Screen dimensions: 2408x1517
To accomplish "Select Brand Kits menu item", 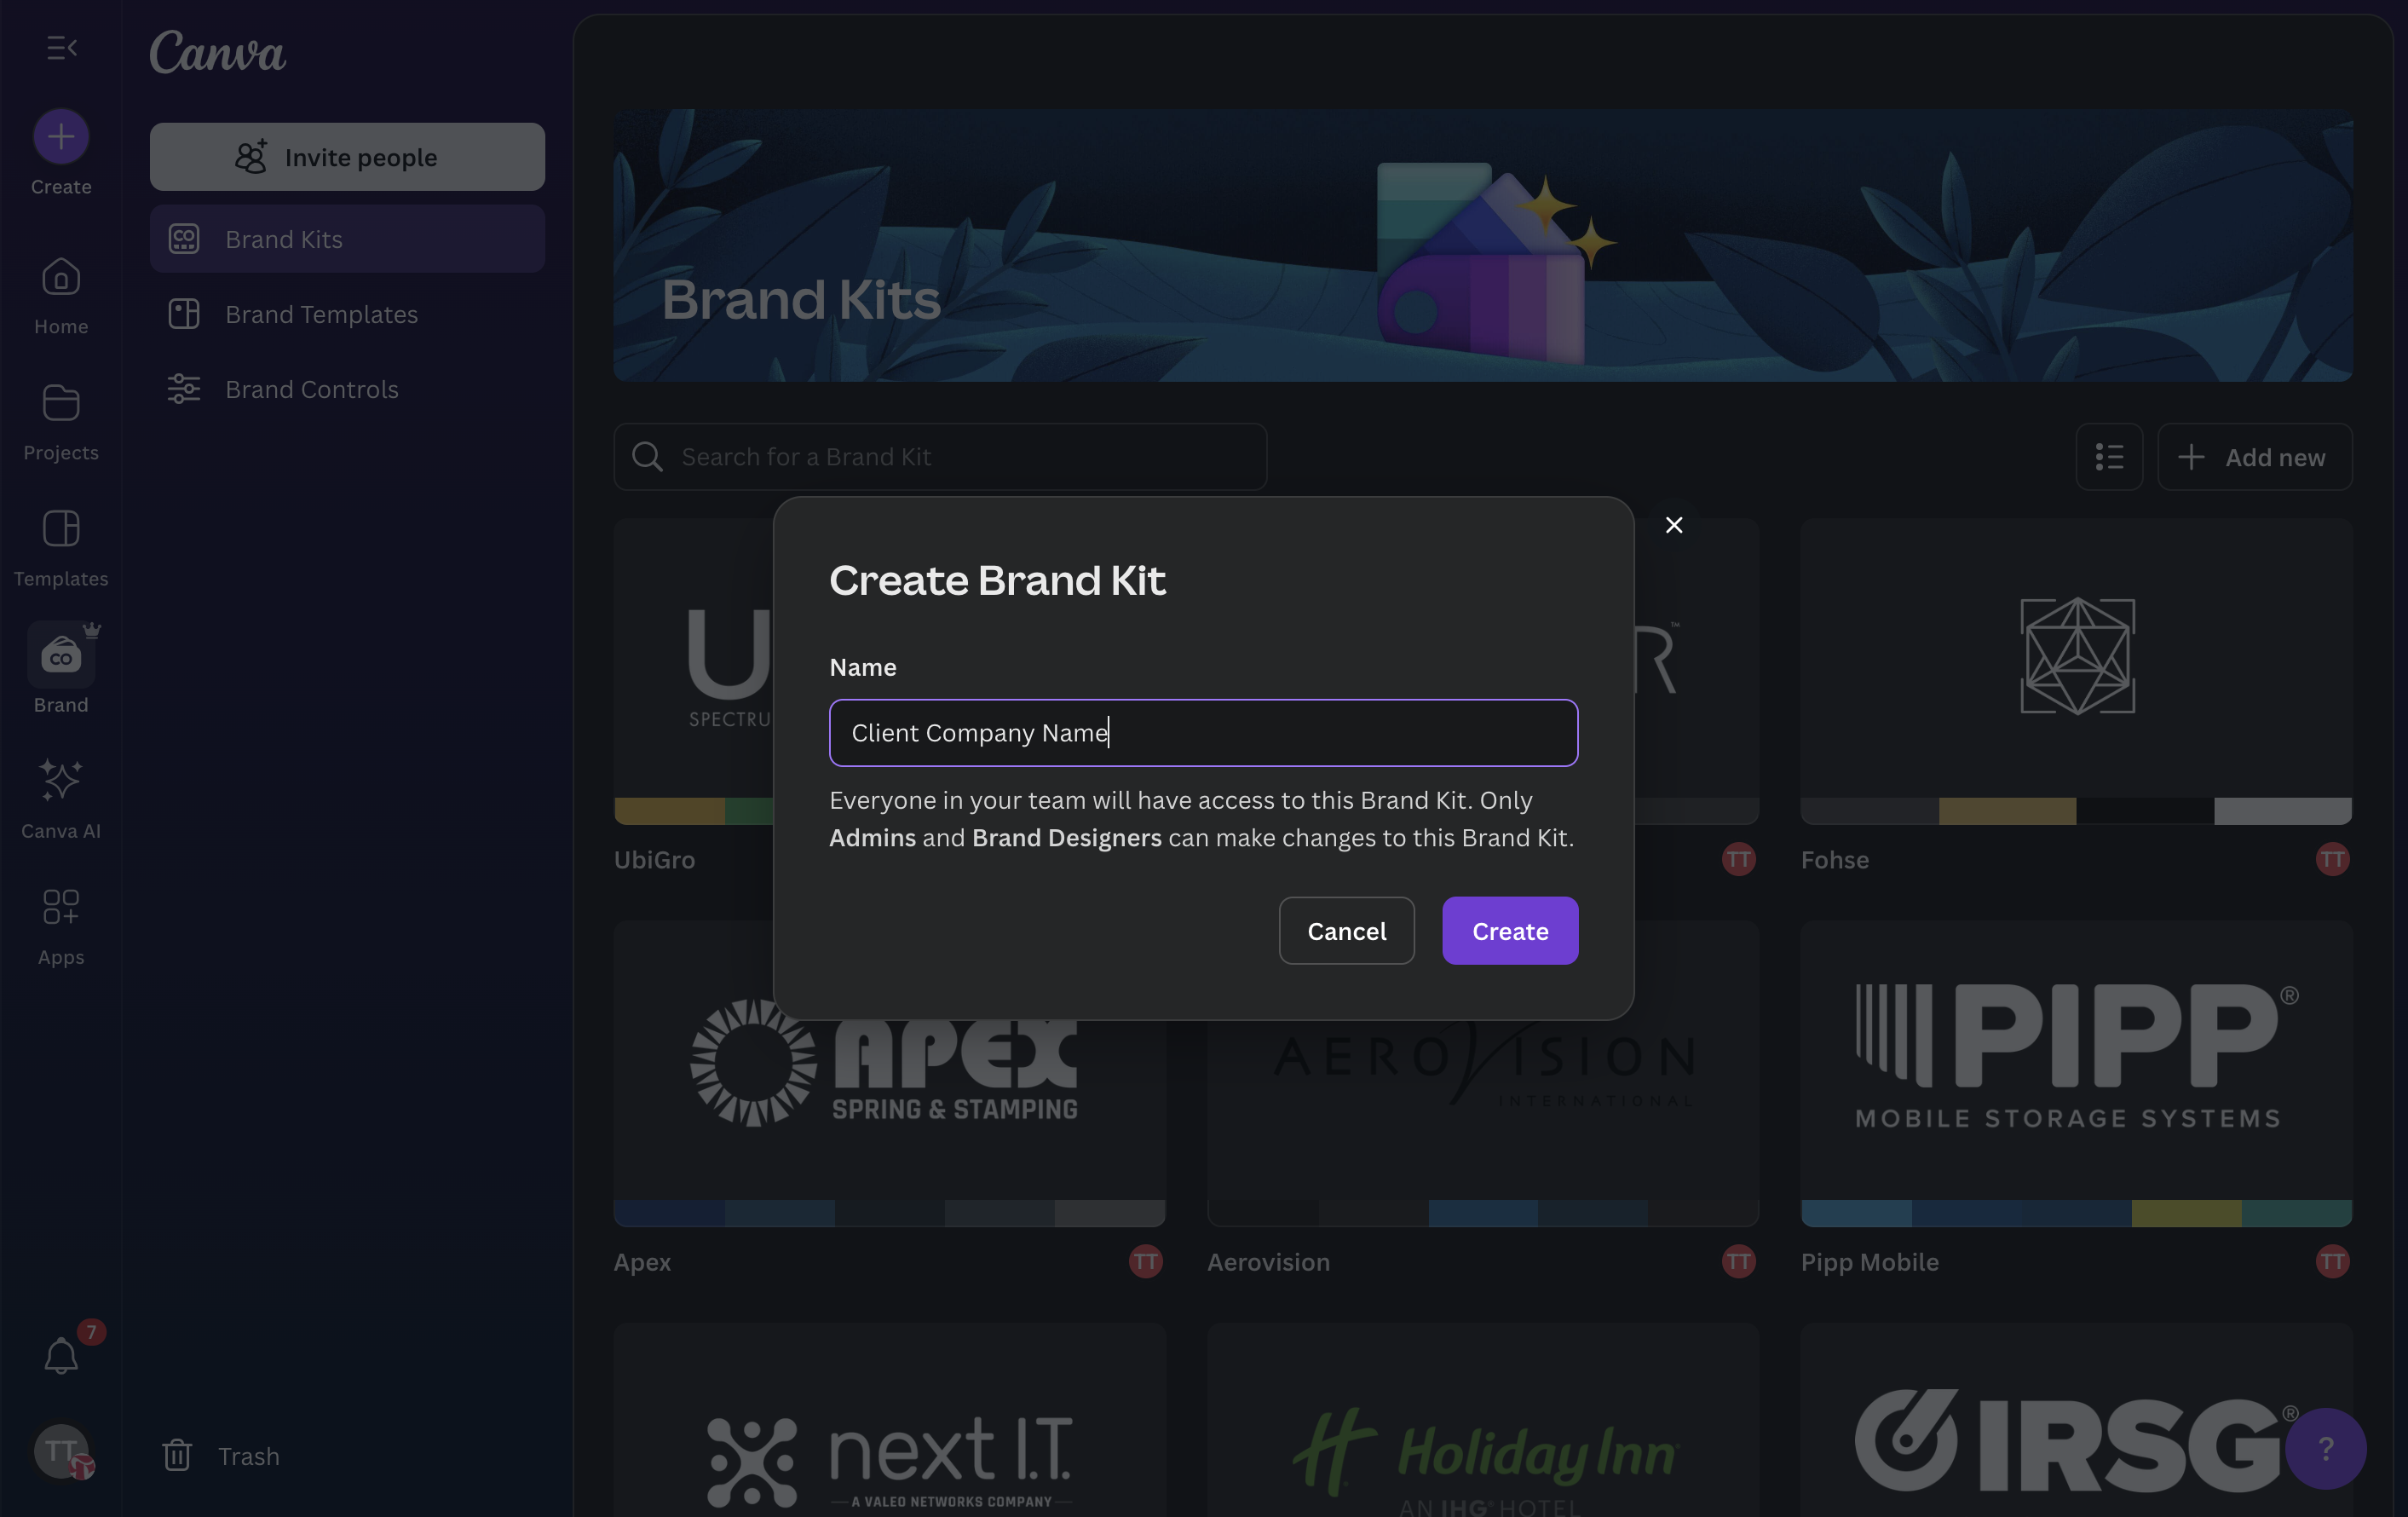I will click(347, 239).
